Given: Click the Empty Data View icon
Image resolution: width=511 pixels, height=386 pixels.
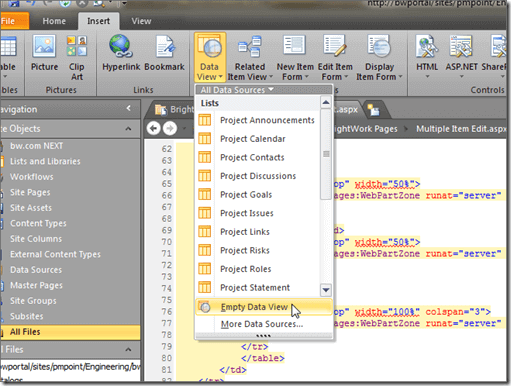Looking at the screenshot, I should 205,307.
